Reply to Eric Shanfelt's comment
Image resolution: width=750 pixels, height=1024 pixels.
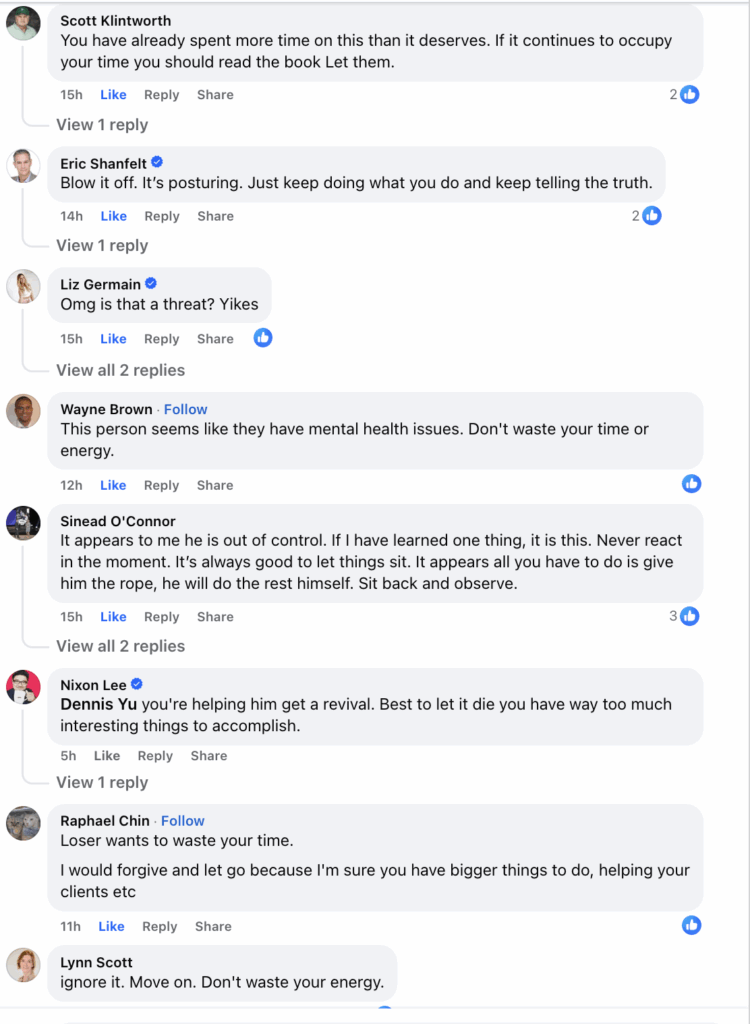(161, 216)
